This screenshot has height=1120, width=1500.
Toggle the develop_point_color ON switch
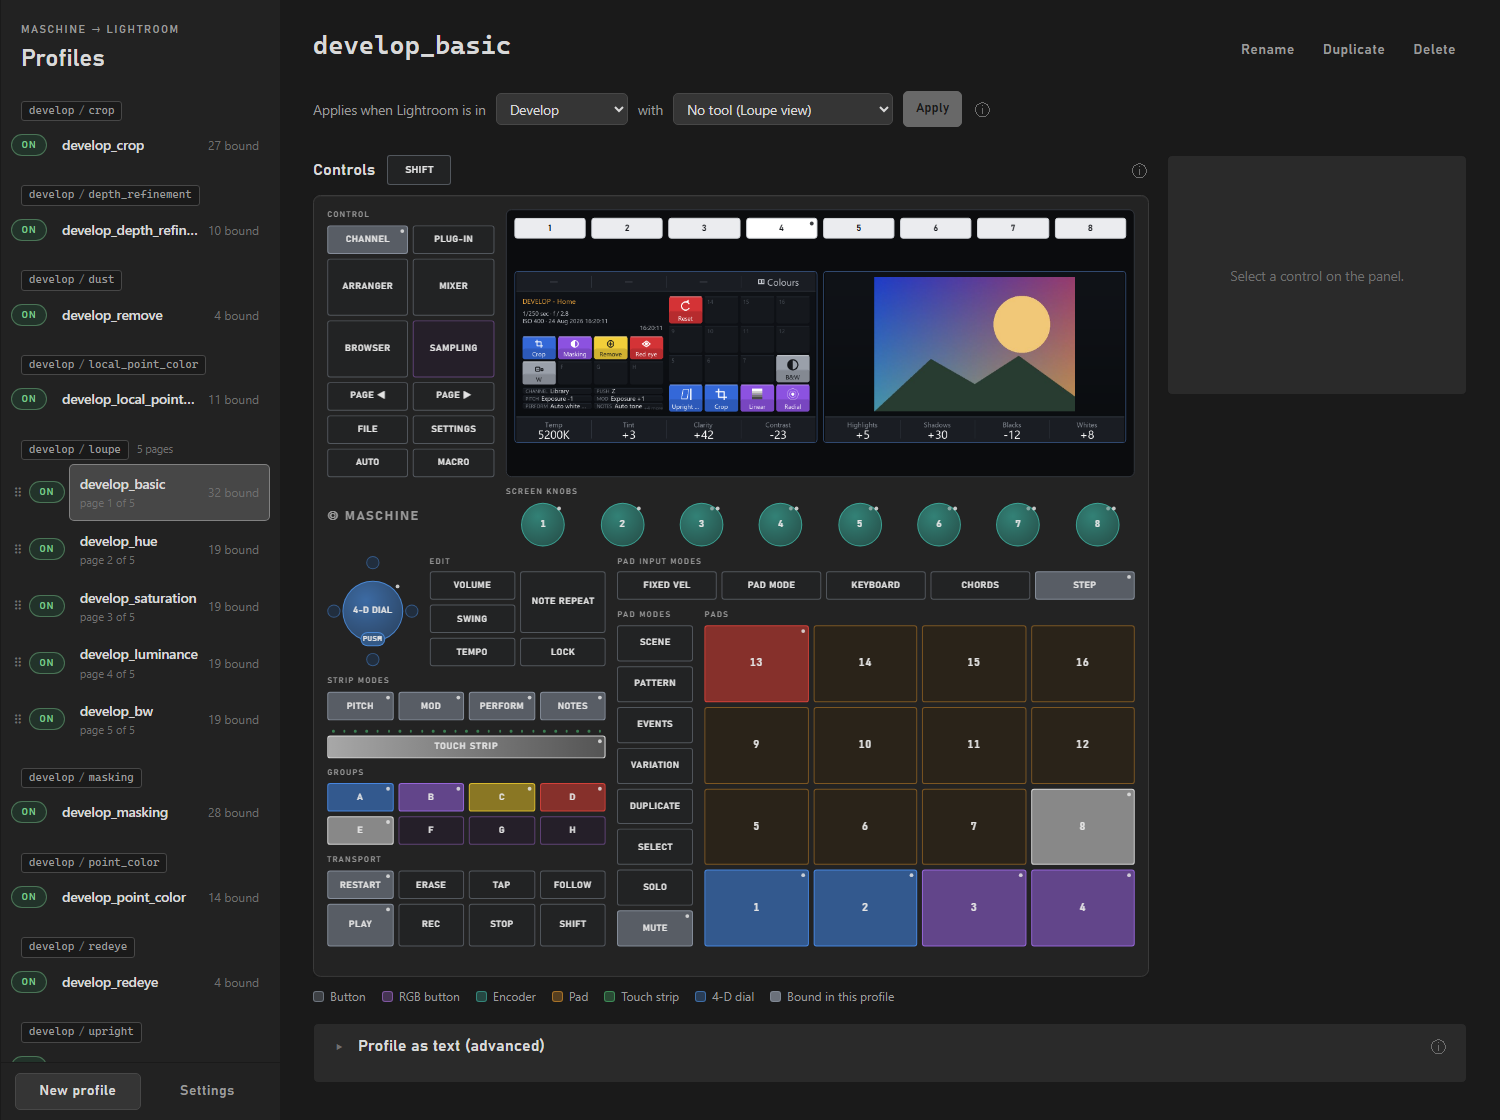[29, 897]
